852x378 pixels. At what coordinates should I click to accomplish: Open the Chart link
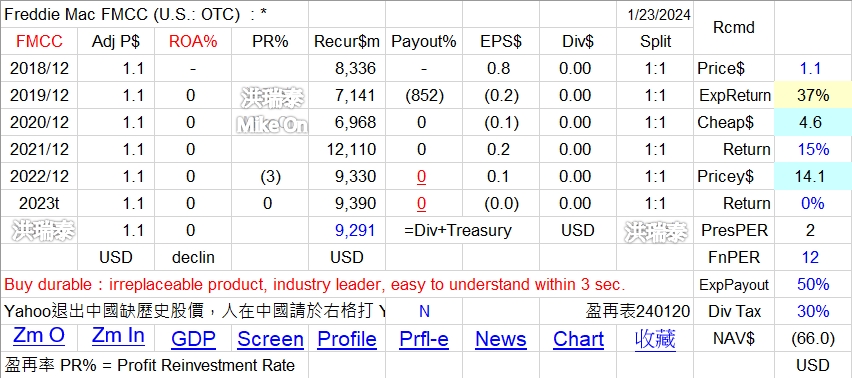[578, 339]
